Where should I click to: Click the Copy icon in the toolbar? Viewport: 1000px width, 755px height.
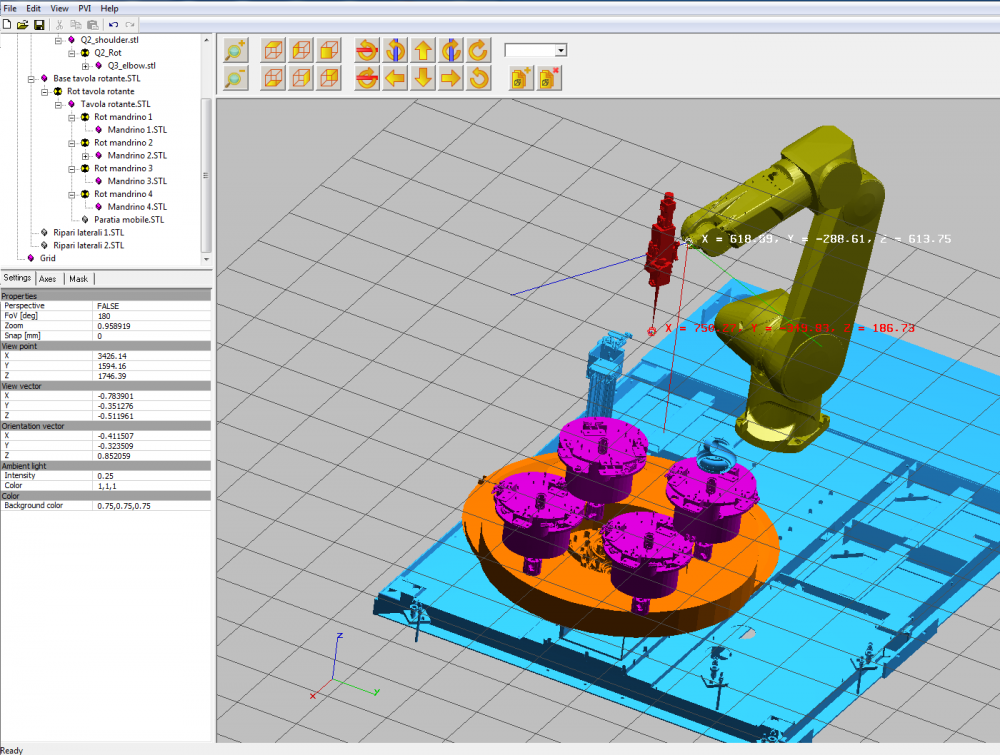[x=76, y=25]
